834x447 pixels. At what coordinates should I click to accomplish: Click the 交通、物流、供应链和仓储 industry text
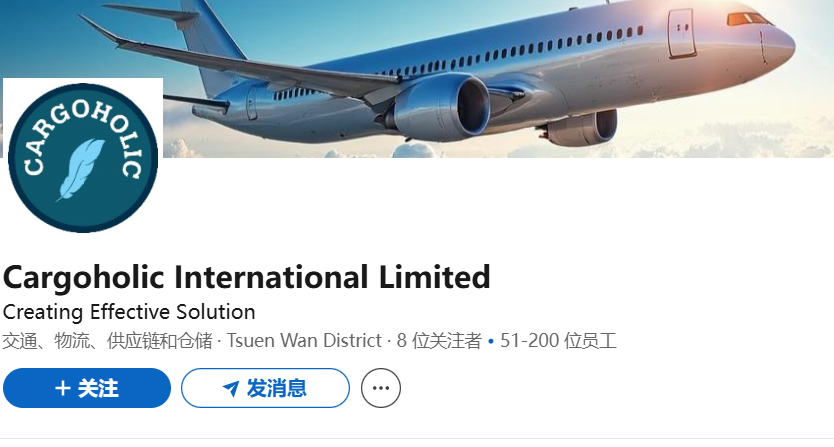(107, 341)
